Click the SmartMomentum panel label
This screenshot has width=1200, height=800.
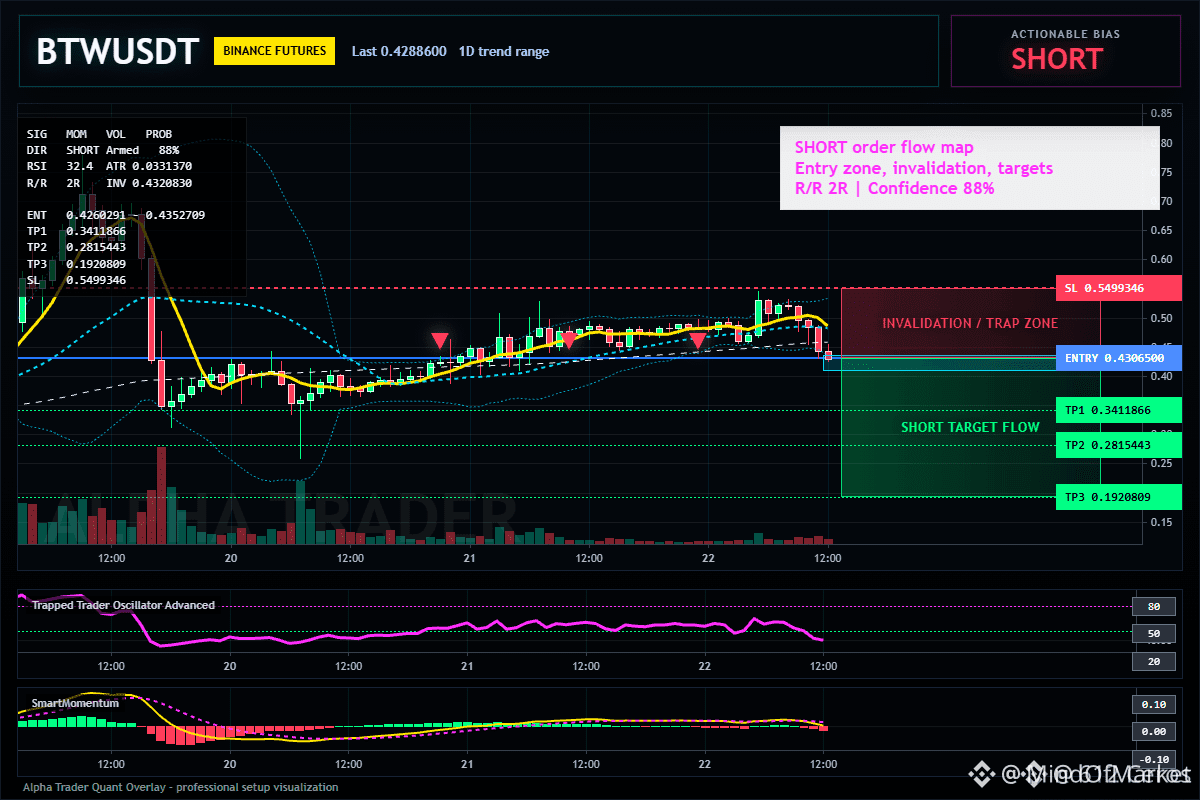pyautogui.click(x=75, y=703)
